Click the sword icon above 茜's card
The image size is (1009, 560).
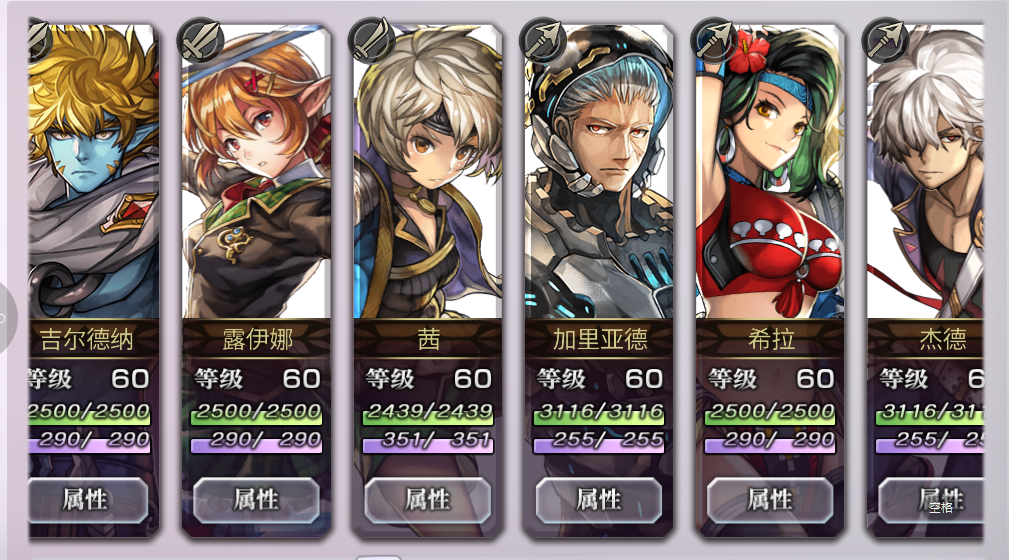tap(371, 41)
